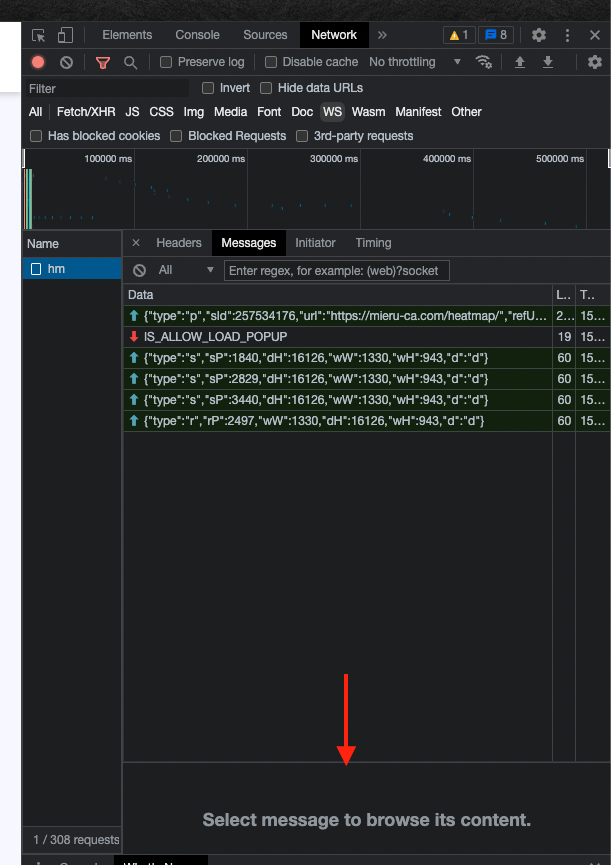Open network conditions wifi icon
The width and height of the screenshot is (611, 865).
(484, 62)
